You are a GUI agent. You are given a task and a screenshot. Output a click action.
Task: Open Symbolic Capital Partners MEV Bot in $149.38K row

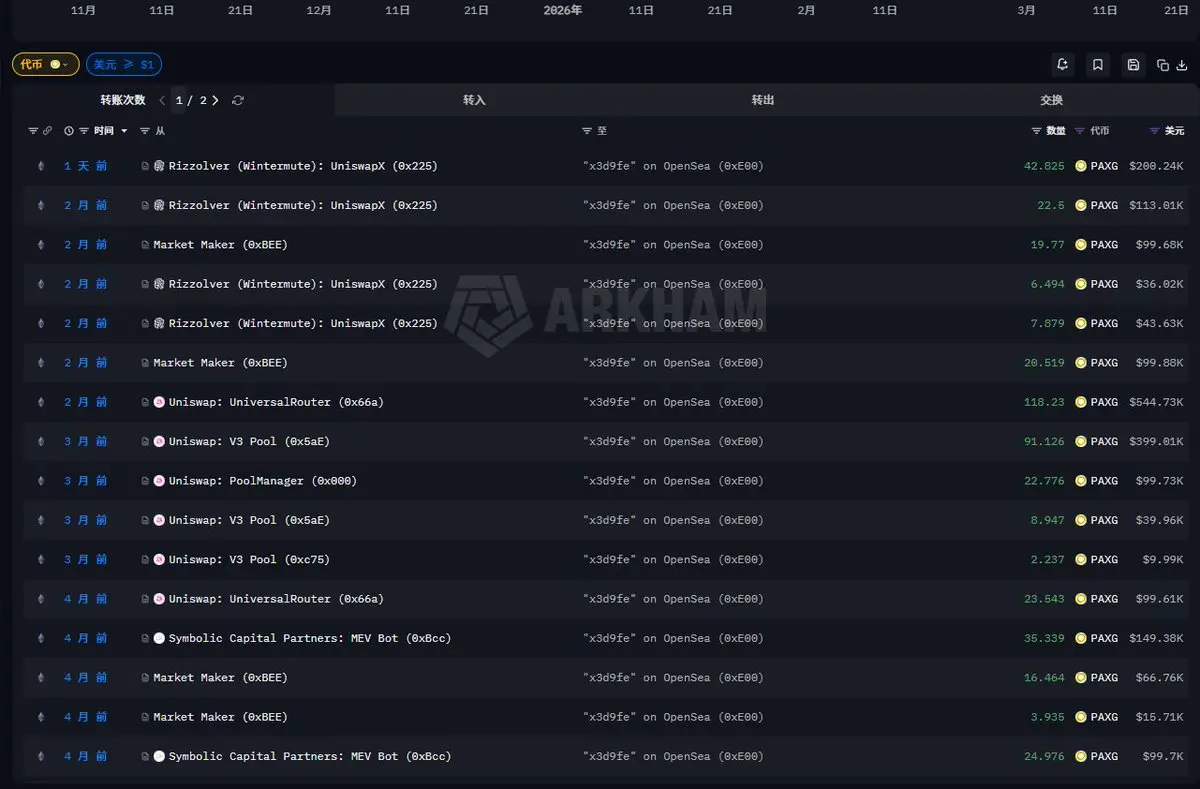tap(310, 638)
